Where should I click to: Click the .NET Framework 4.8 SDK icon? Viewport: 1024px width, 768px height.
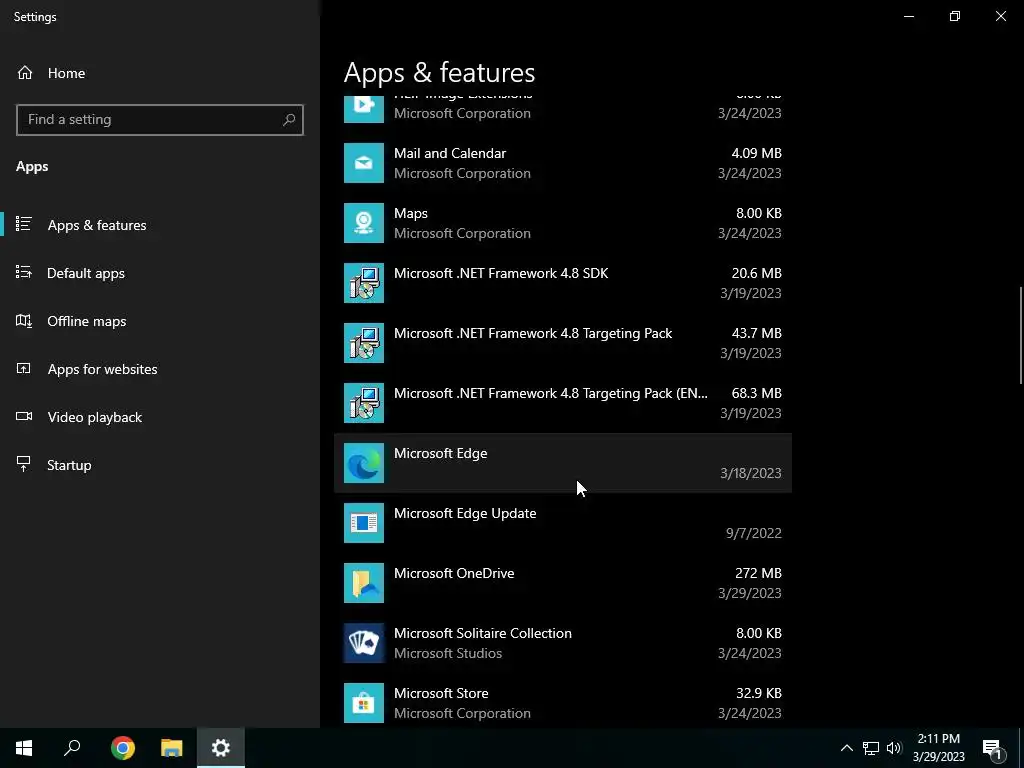364,283
